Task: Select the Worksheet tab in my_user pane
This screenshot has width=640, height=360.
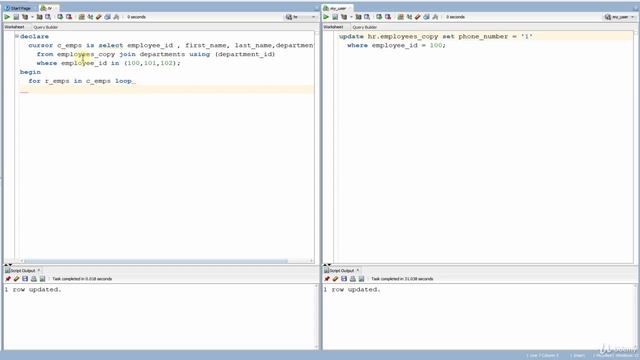Action: coord(334,27)
